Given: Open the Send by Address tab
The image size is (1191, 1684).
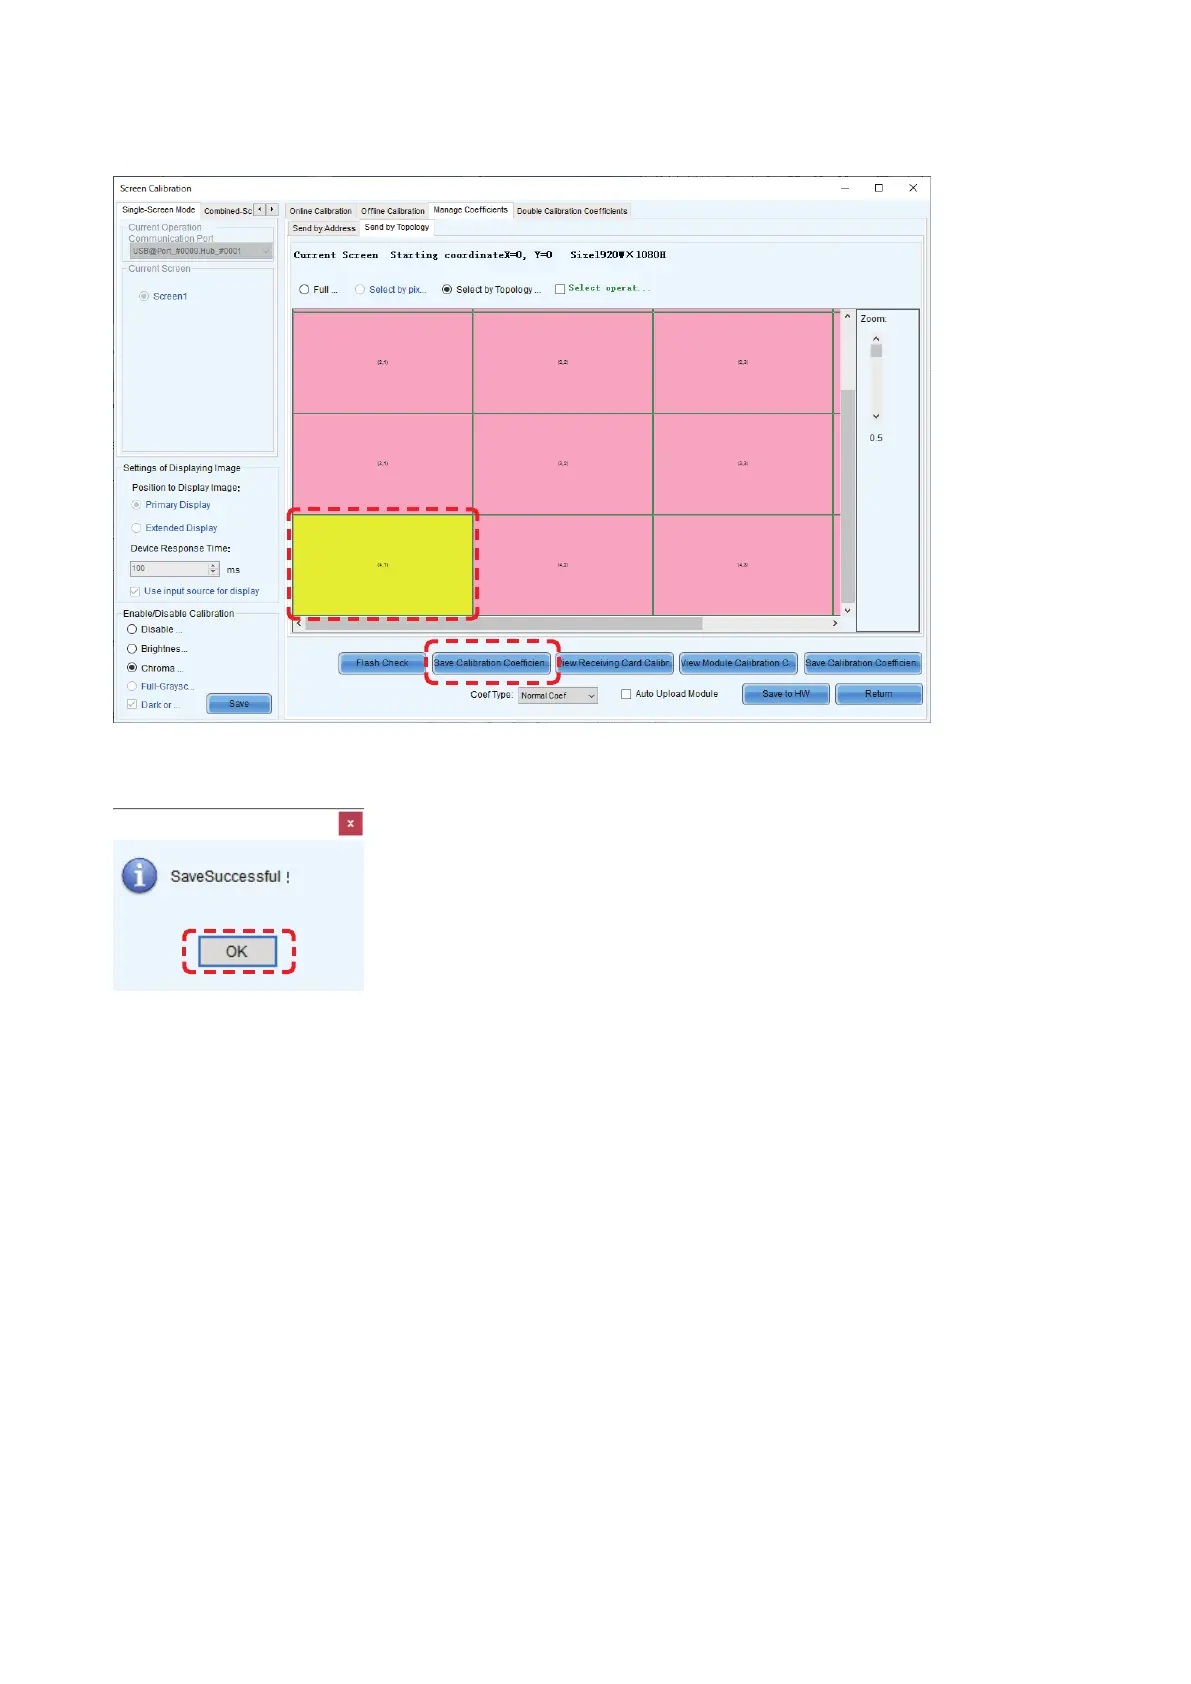Looking at the screenshot, I should (x=324, y=228).
